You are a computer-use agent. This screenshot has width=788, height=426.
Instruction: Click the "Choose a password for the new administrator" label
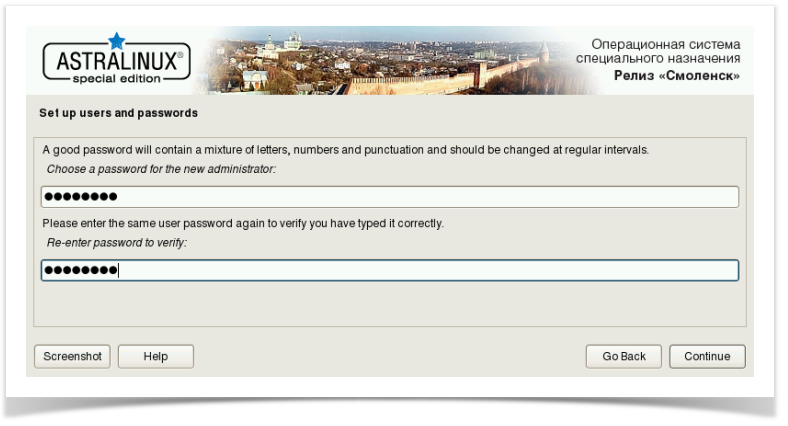tap(161, 169)
